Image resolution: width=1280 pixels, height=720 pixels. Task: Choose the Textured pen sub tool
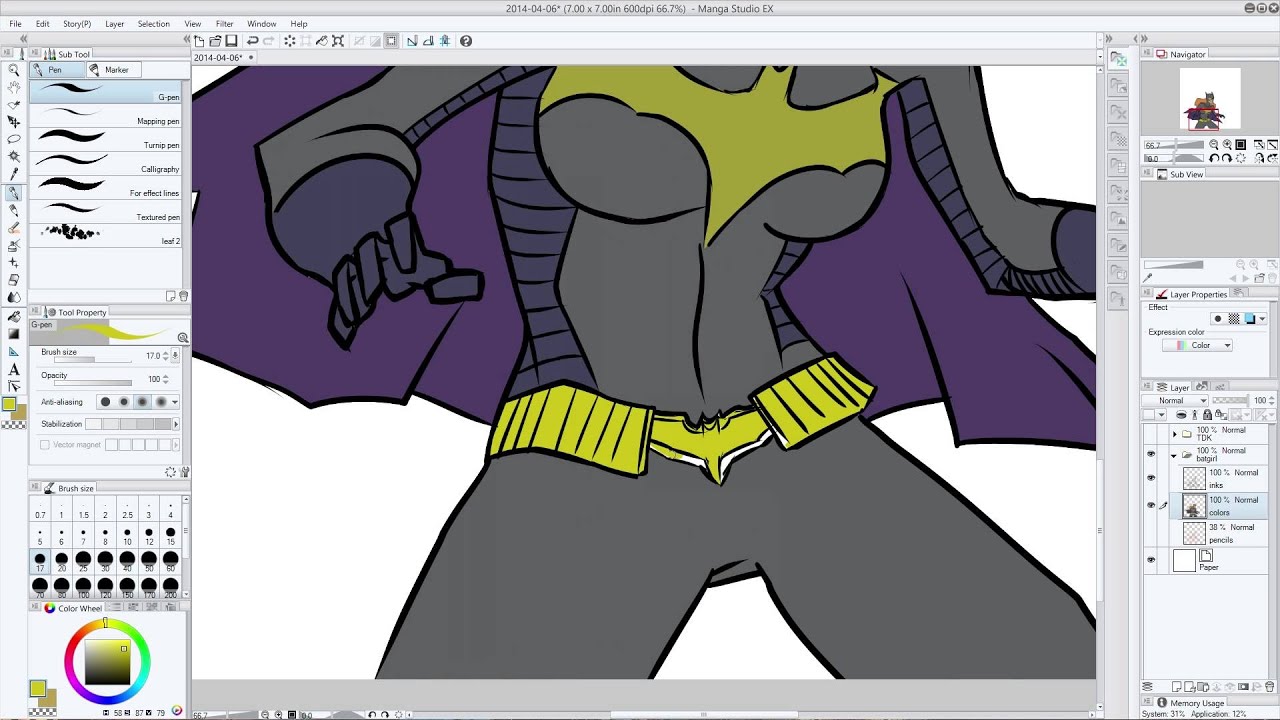[x=106, y=210]
